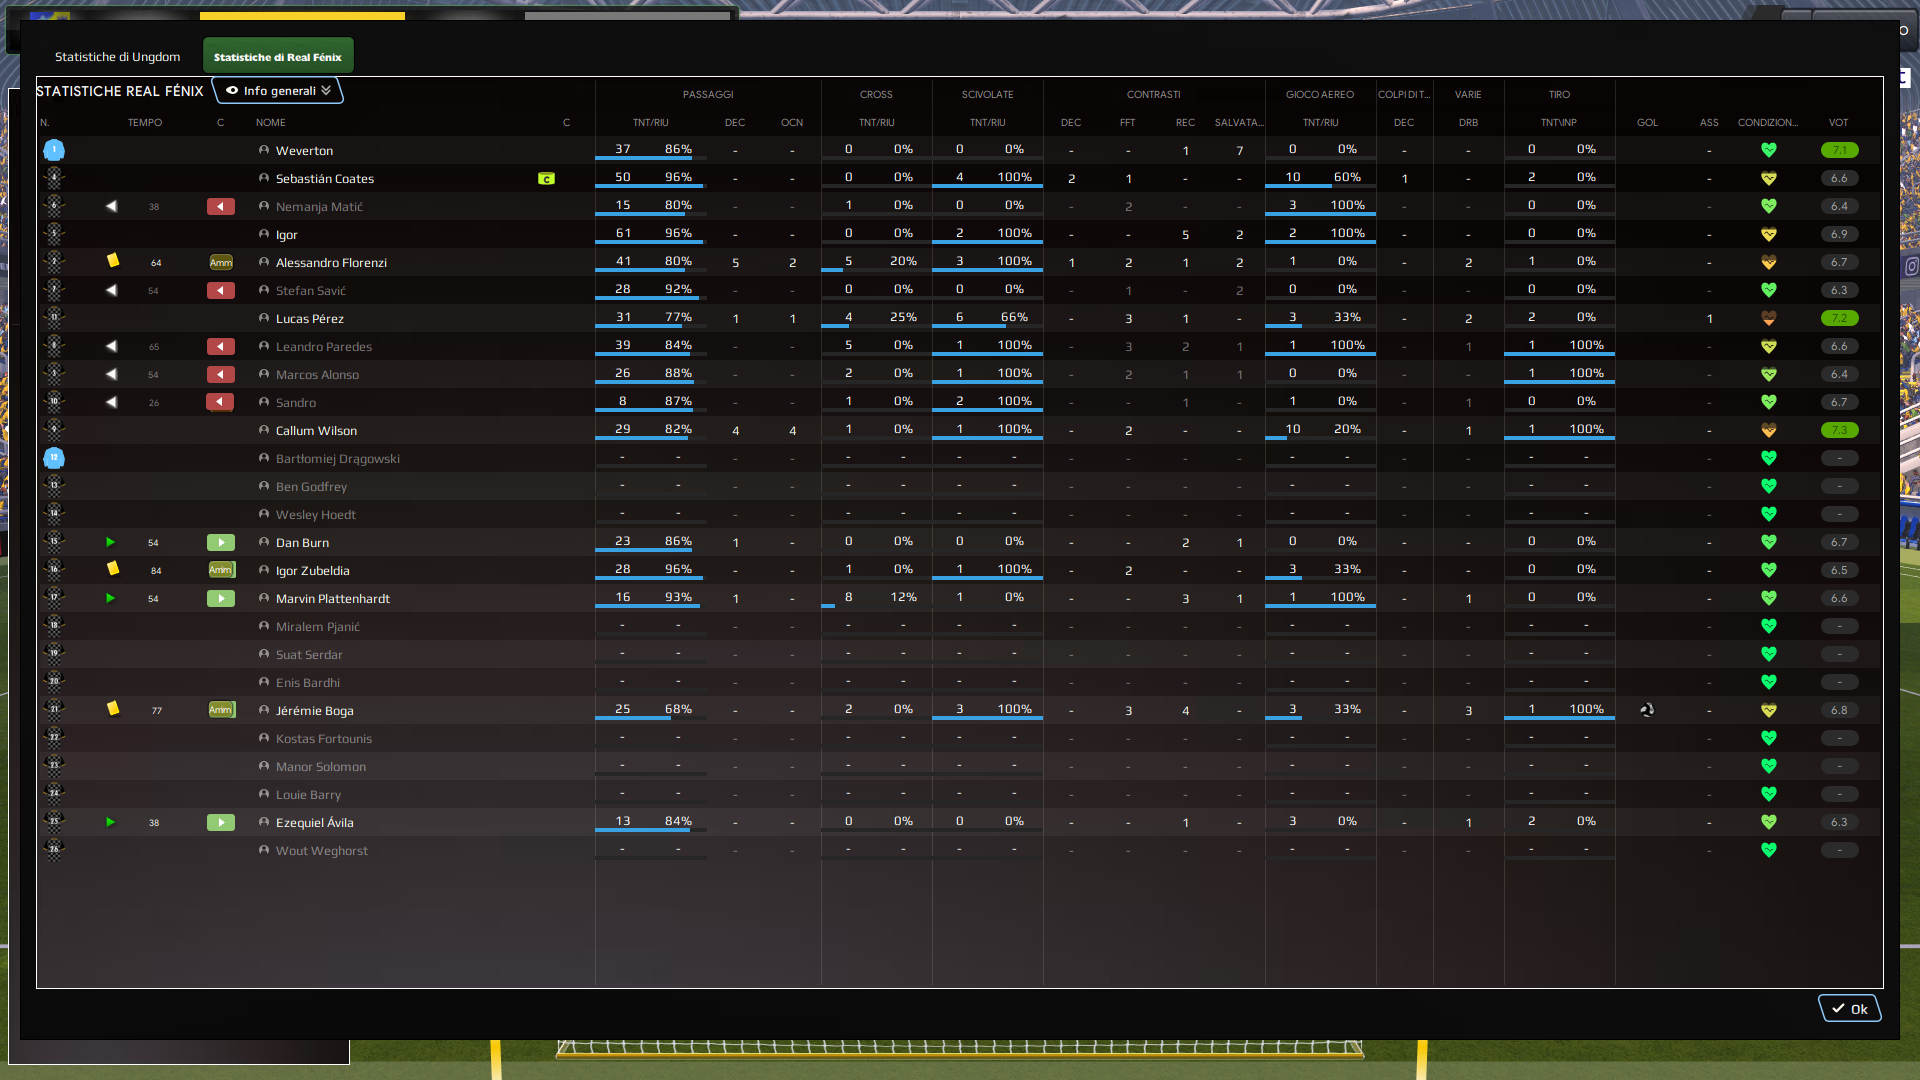Open player Sebastián Coates

(325, 179)
